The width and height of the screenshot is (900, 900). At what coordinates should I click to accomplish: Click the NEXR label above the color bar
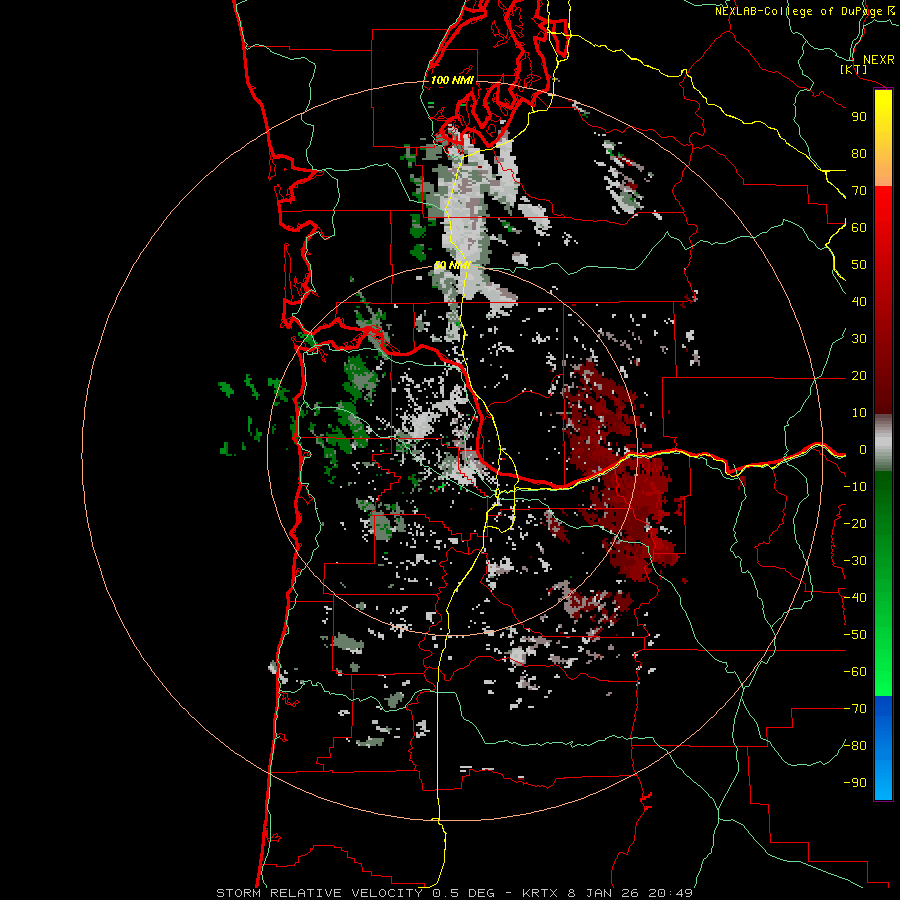pyautogui.click(x=879, y=60)
